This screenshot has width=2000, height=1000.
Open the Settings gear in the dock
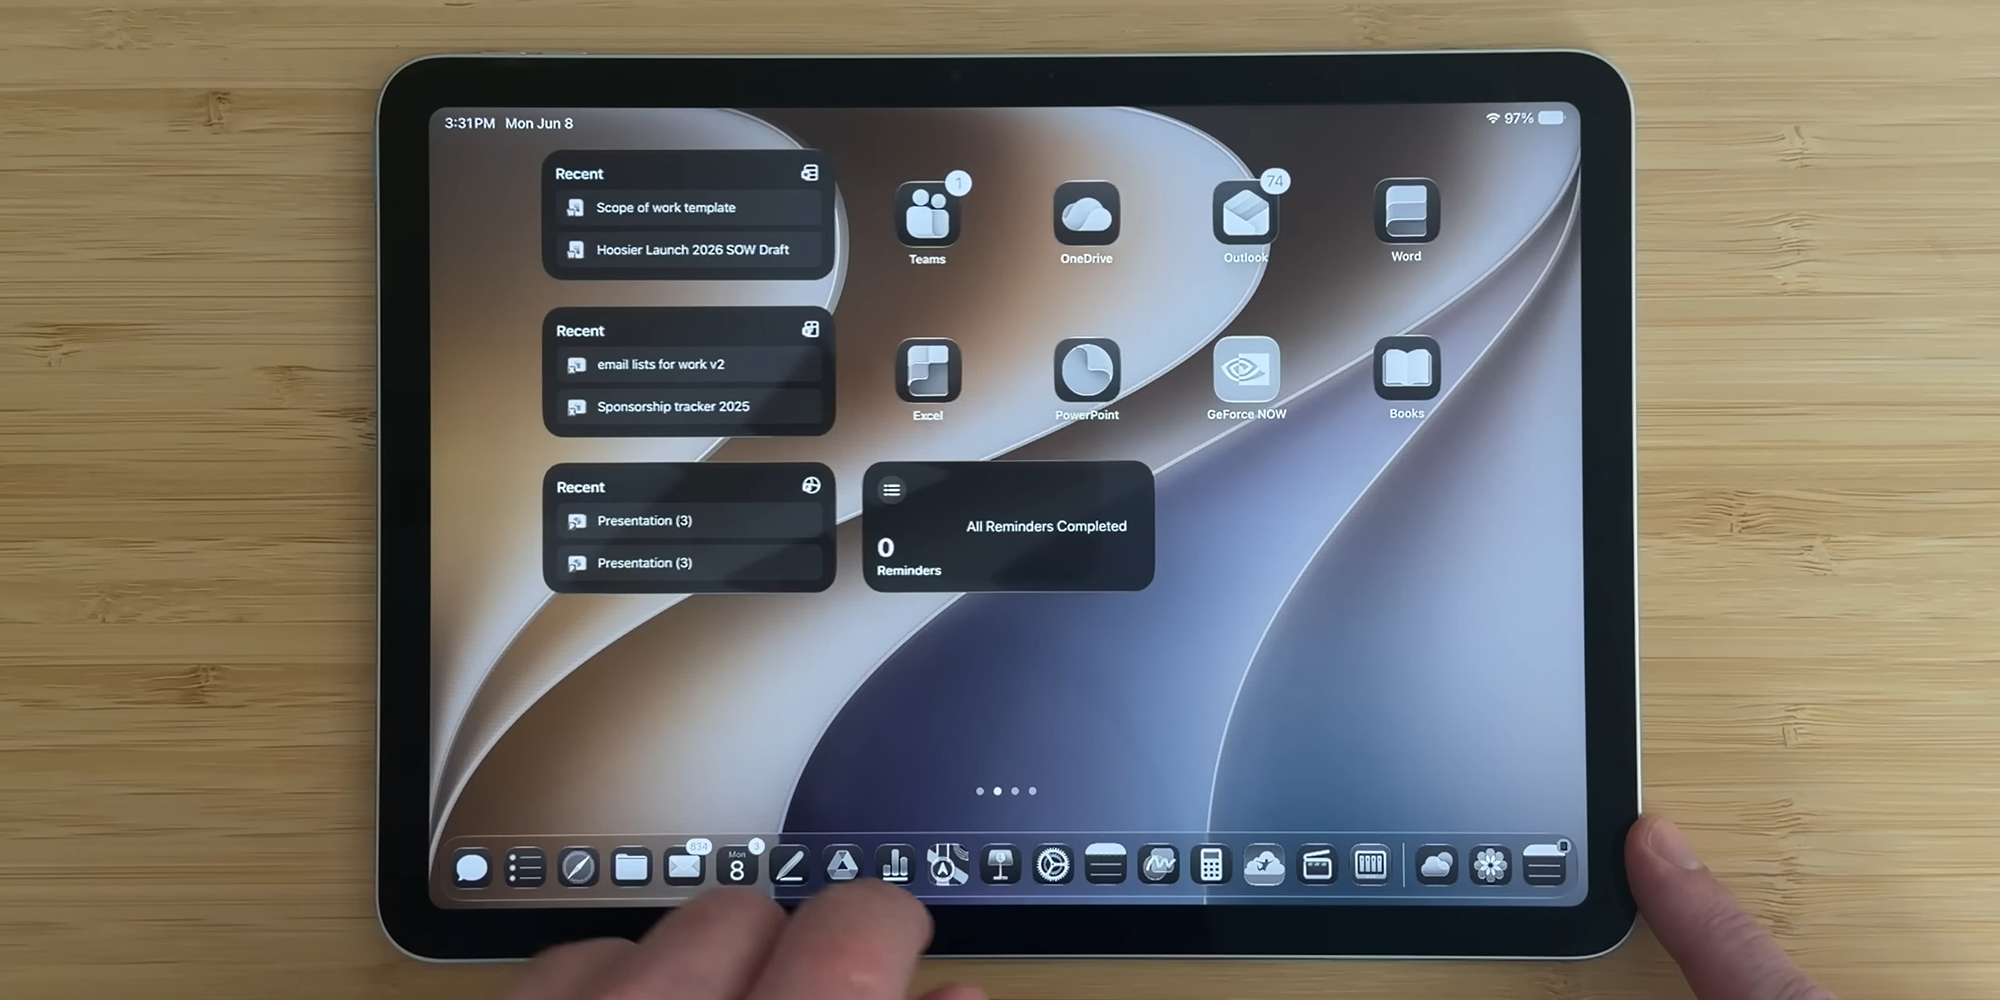coord(1053,865)
